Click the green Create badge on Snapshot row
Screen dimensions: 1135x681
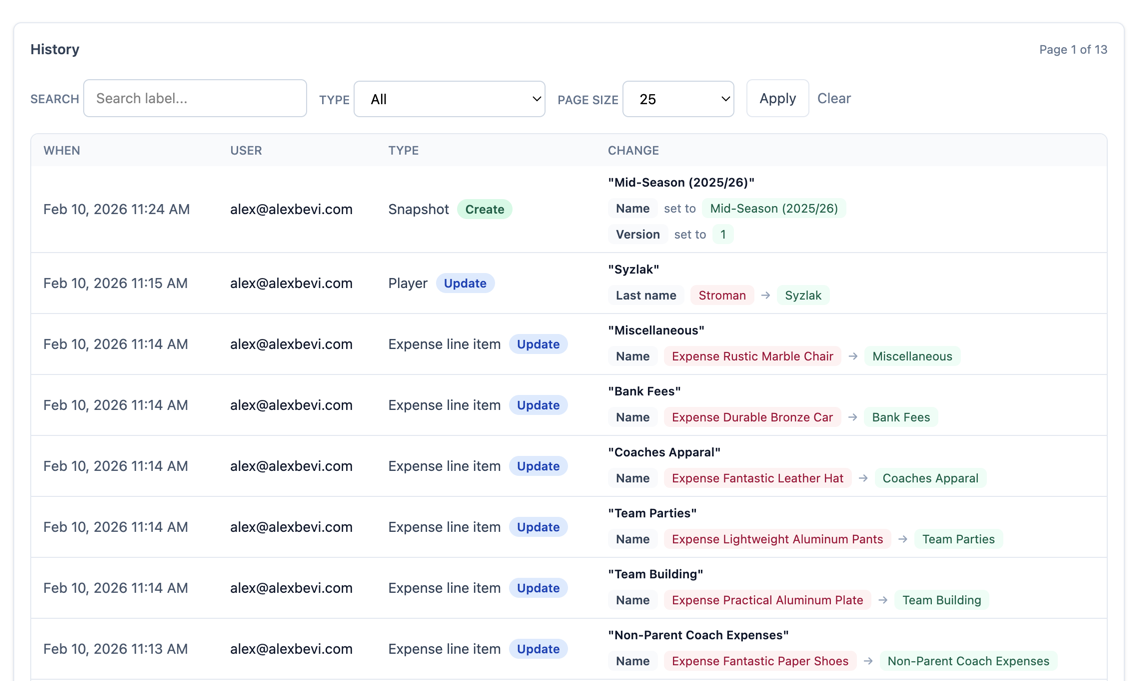coord(484,210)
